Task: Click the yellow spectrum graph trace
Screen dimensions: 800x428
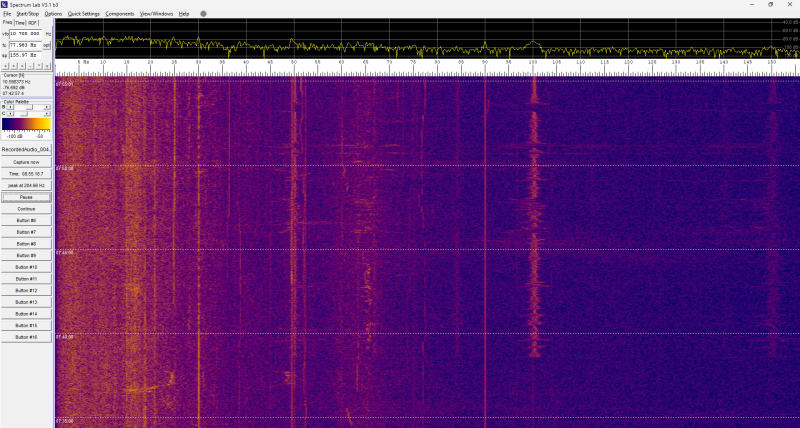Action: (427, 47)
